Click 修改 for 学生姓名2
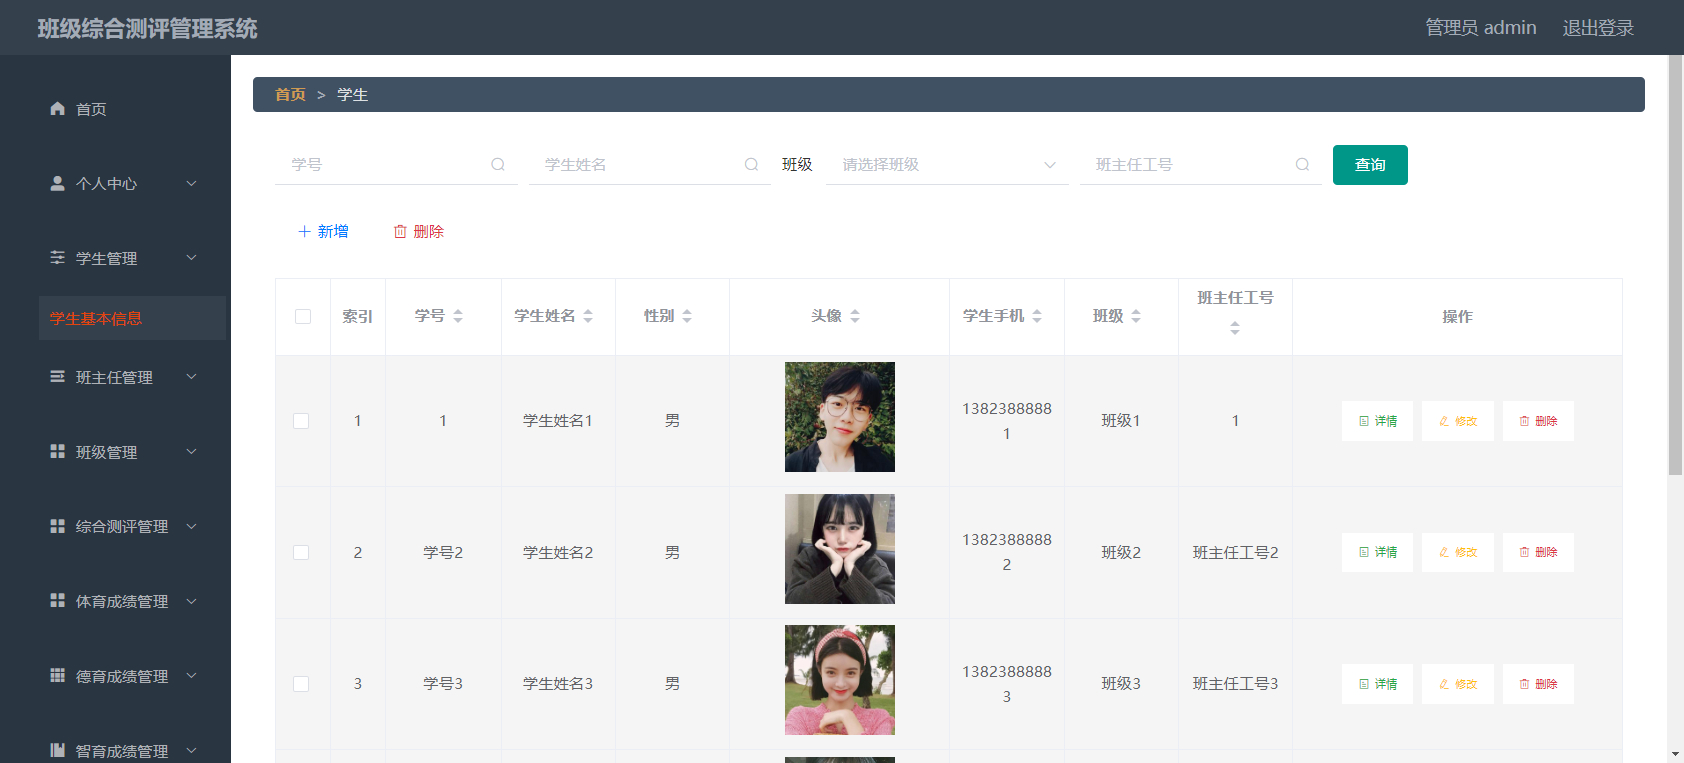This screenshot has height=763, width=1684. click(1458, 552)
